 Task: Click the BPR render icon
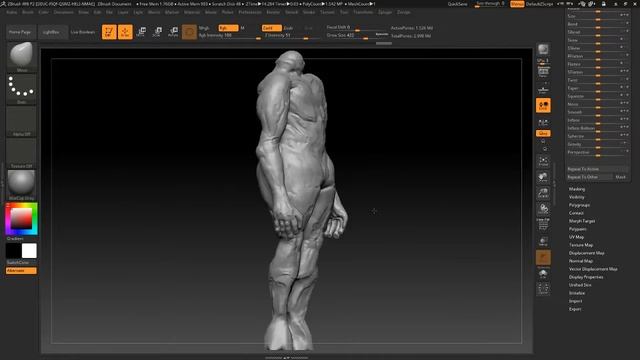coord(543,50)
